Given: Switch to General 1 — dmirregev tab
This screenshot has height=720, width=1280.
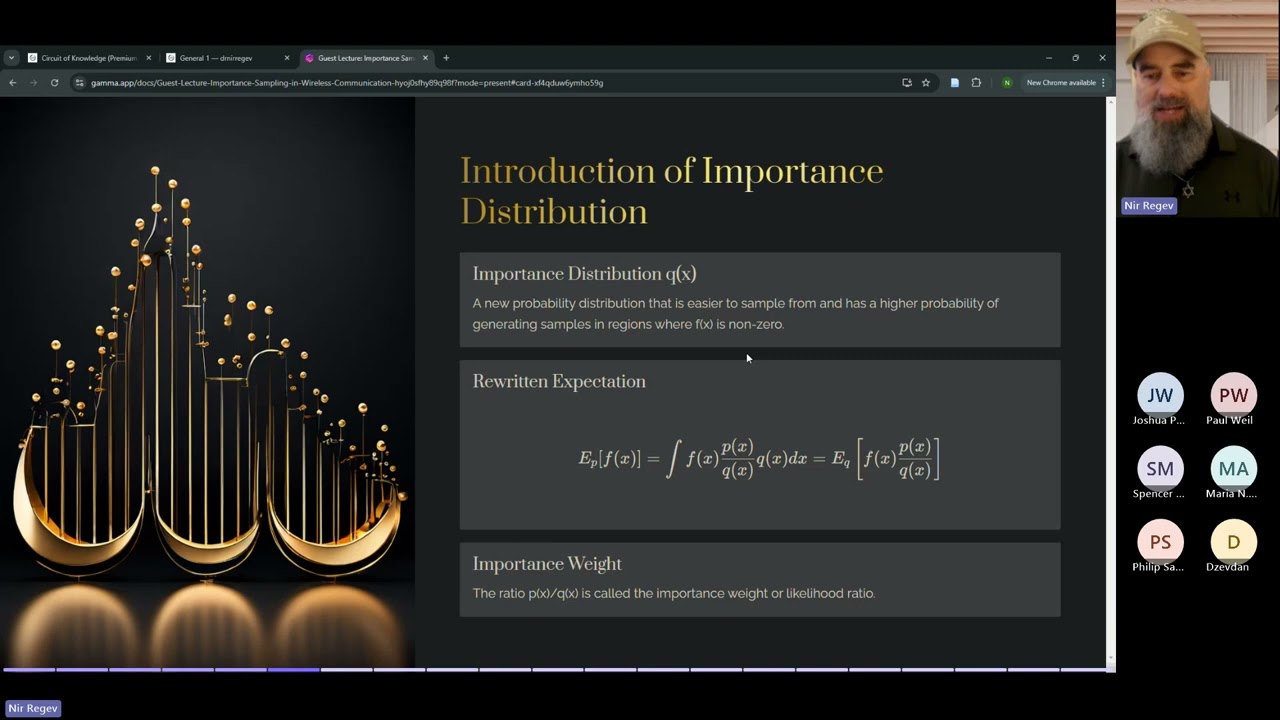Looking at the screenshot, I should (227, 58).
